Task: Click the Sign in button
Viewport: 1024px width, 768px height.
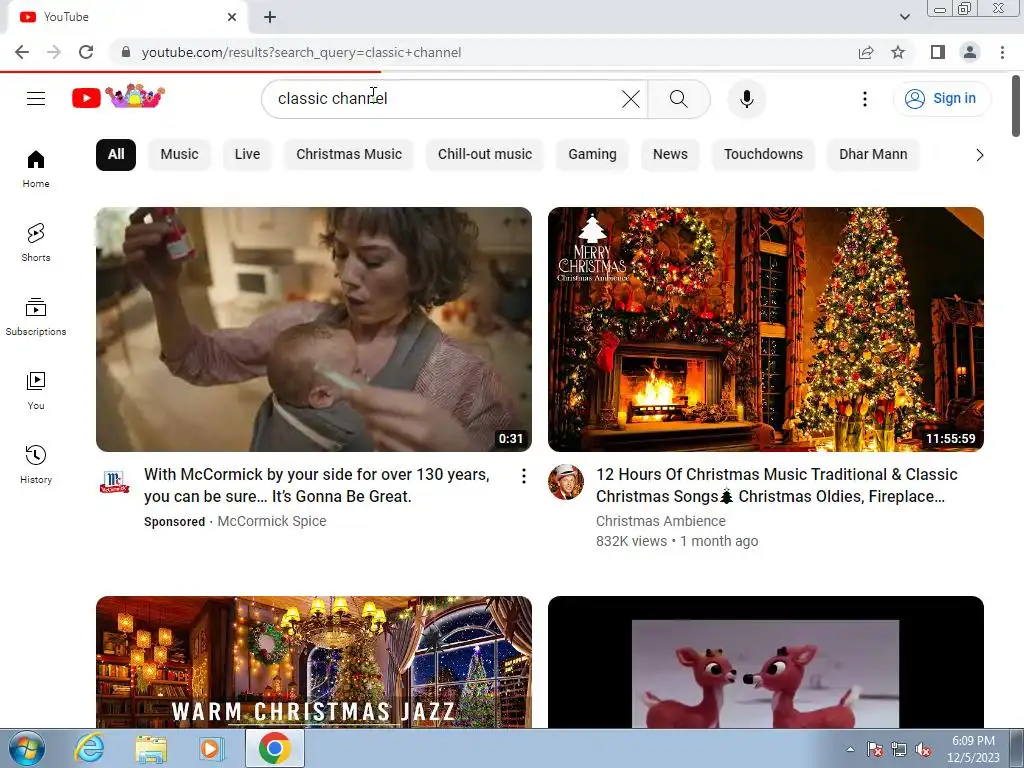Action: (942, 99)
